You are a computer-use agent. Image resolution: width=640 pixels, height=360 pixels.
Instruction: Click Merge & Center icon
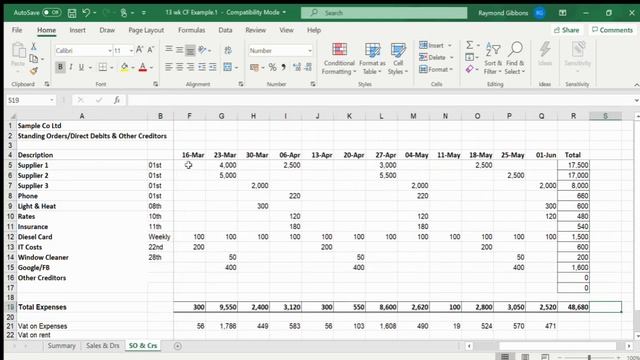pos(228,67)
